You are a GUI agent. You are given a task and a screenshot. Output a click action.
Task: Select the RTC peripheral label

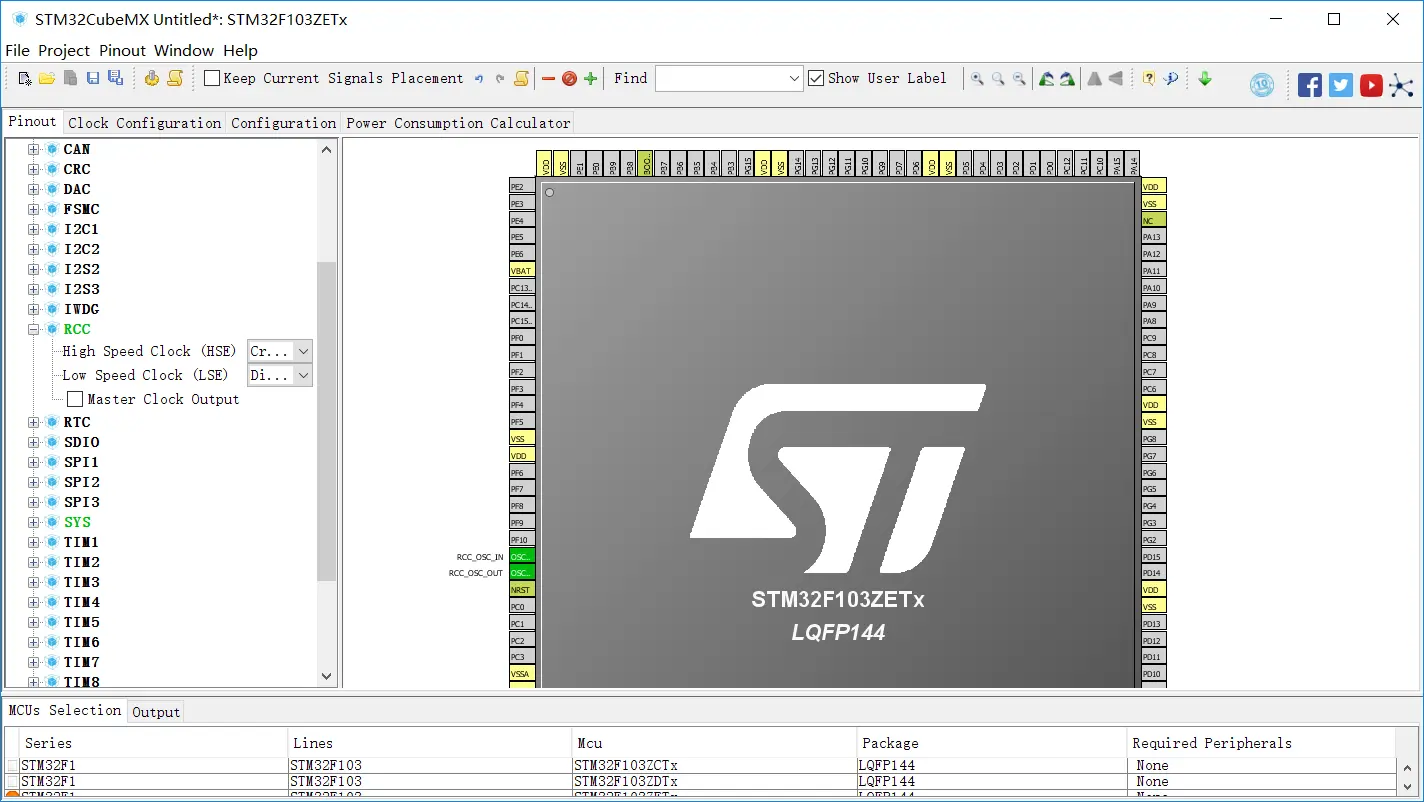pos(77,422)
